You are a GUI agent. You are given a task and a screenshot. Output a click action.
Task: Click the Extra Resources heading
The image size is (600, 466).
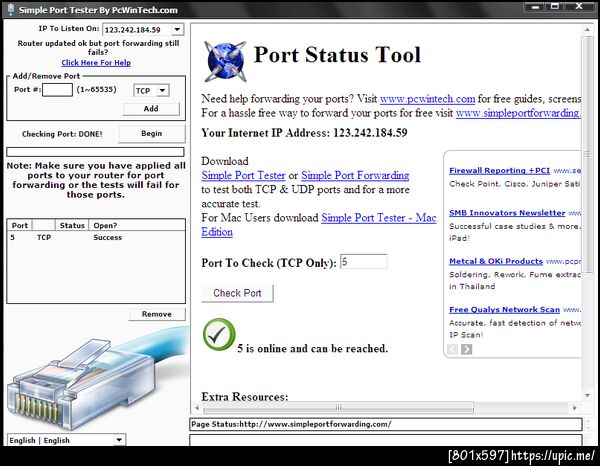tap(245, 396)
